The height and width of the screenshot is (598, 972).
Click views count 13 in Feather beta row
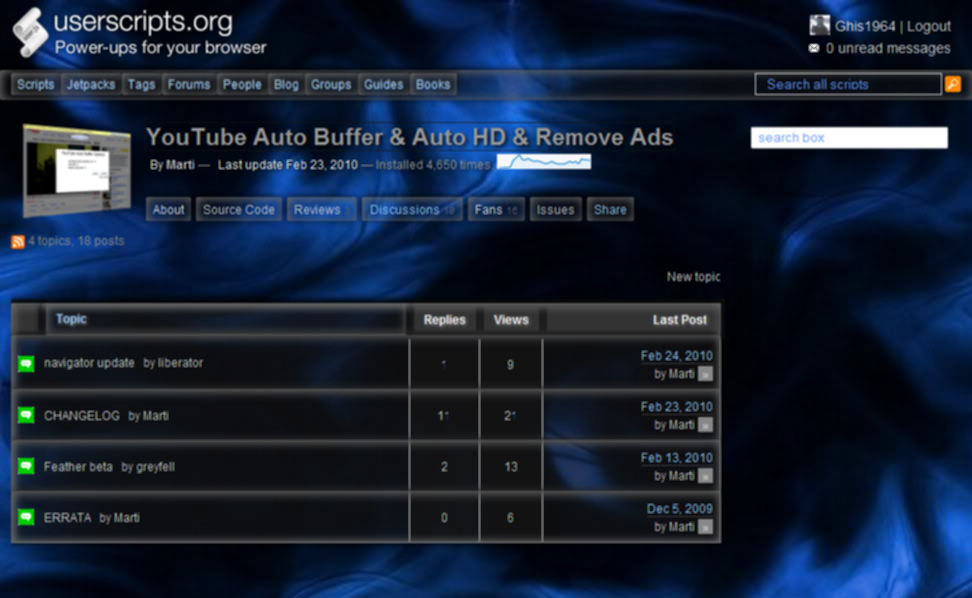511,467
